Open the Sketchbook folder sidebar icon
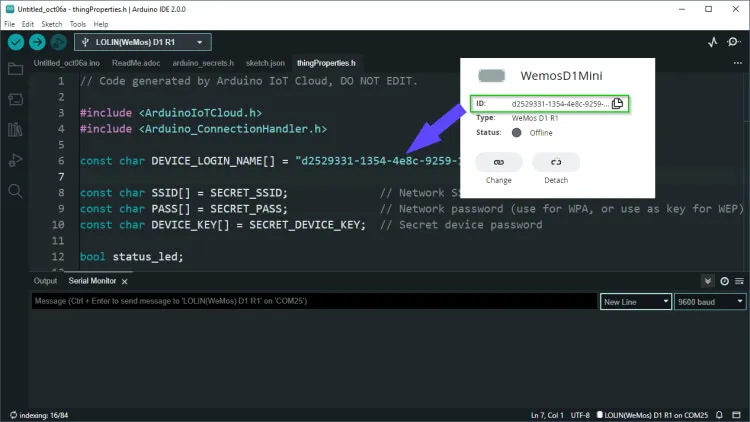This screenshot has width=750, height=422. 15,69
